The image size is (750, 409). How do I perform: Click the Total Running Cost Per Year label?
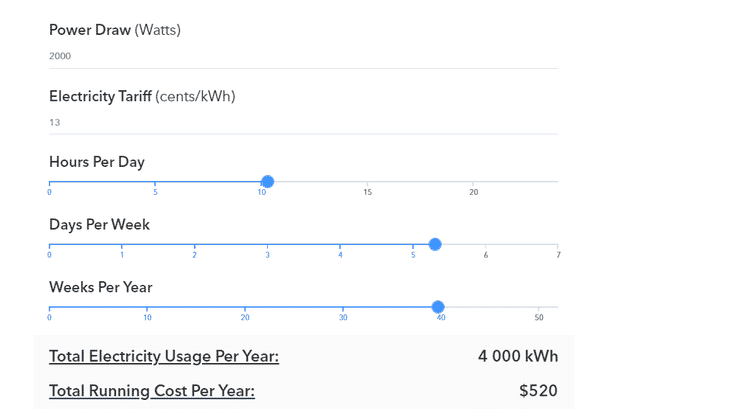point(152,391)
